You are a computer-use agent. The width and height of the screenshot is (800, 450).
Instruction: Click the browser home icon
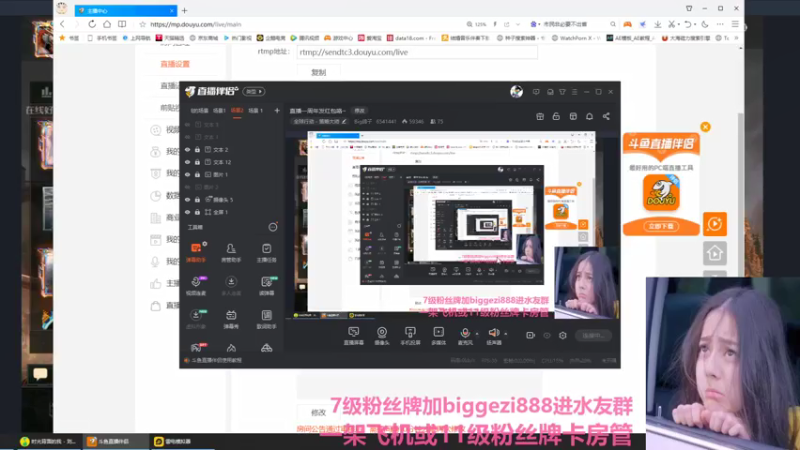pos(107,24)
